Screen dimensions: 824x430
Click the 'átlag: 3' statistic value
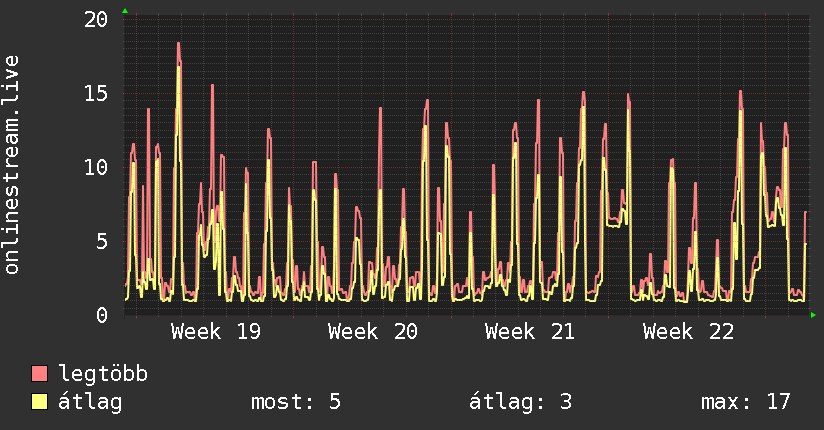[520, 402]
